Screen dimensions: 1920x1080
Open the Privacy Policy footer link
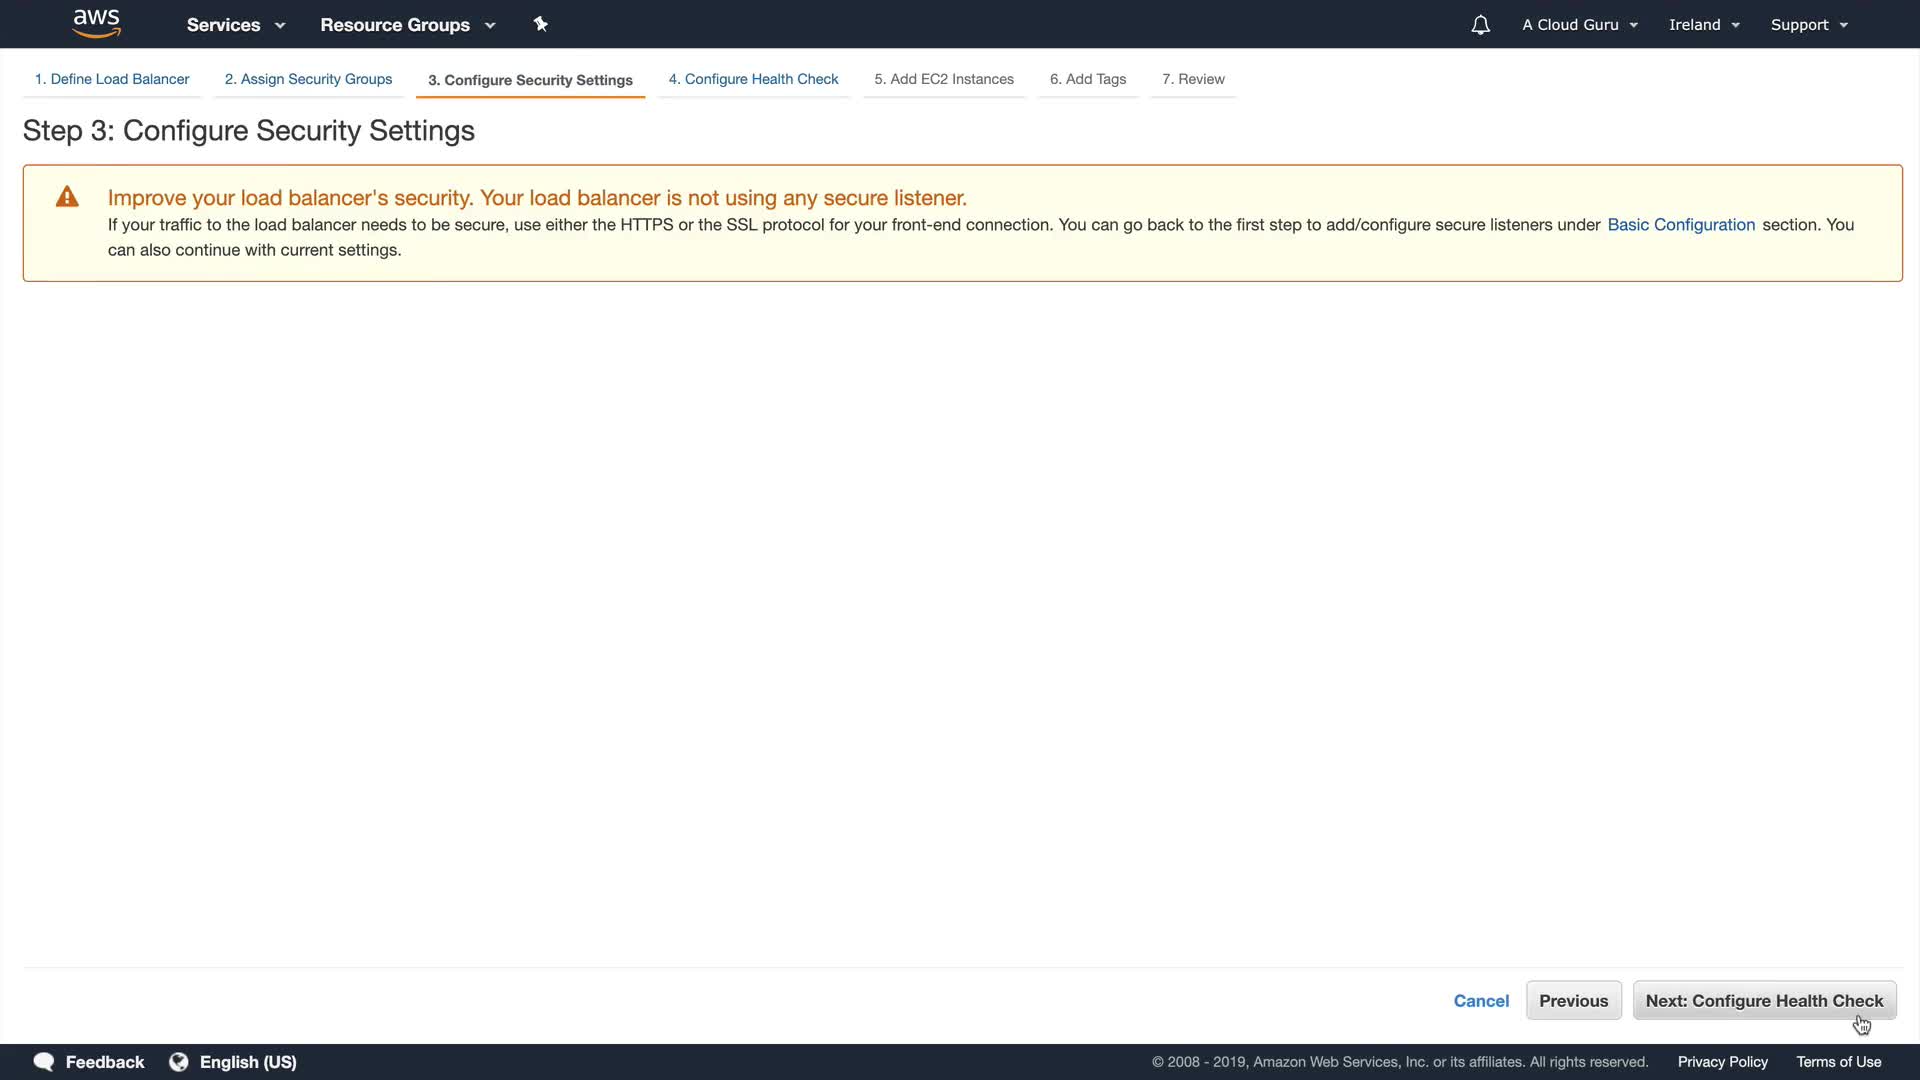click(x=1722, y=1062)
